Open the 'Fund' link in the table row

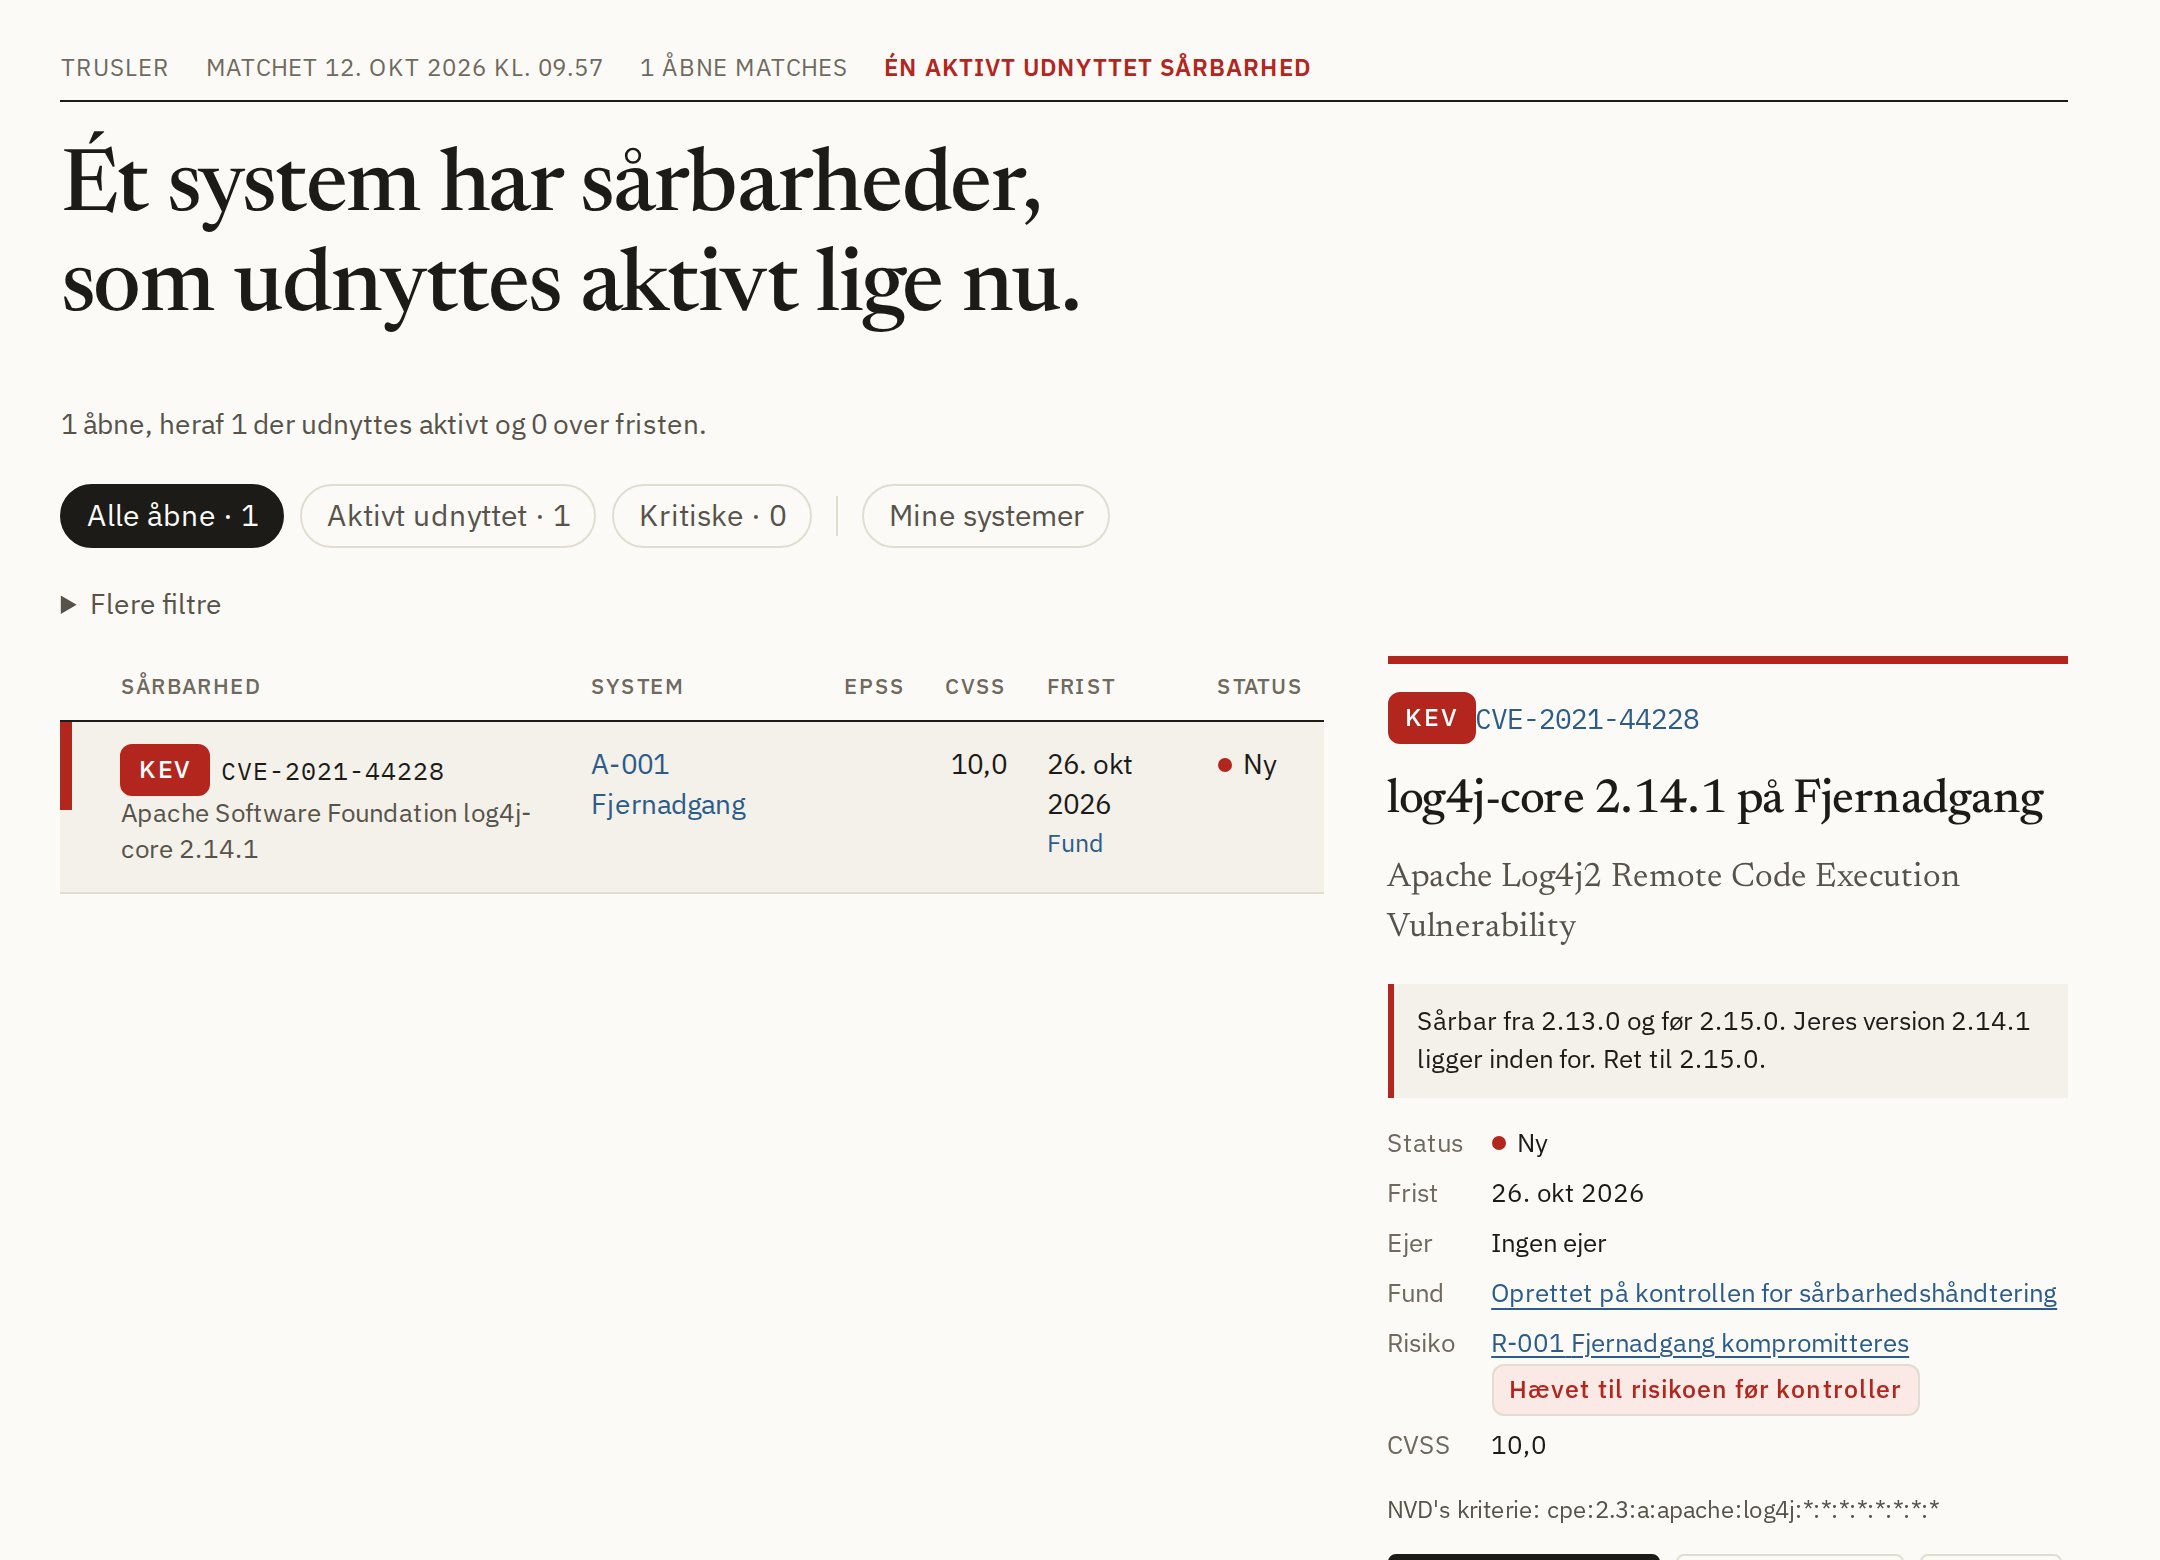click(x=1075, y=843)
